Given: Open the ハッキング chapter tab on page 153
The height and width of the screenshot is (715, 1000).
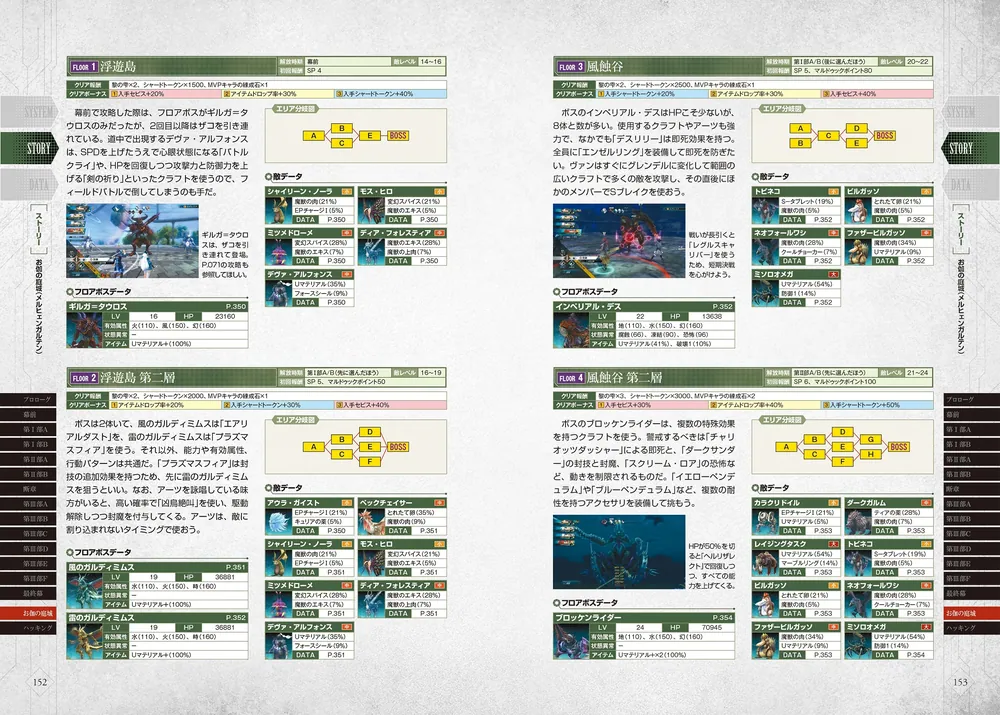Looking at the screenshot, I should [971, 628].
